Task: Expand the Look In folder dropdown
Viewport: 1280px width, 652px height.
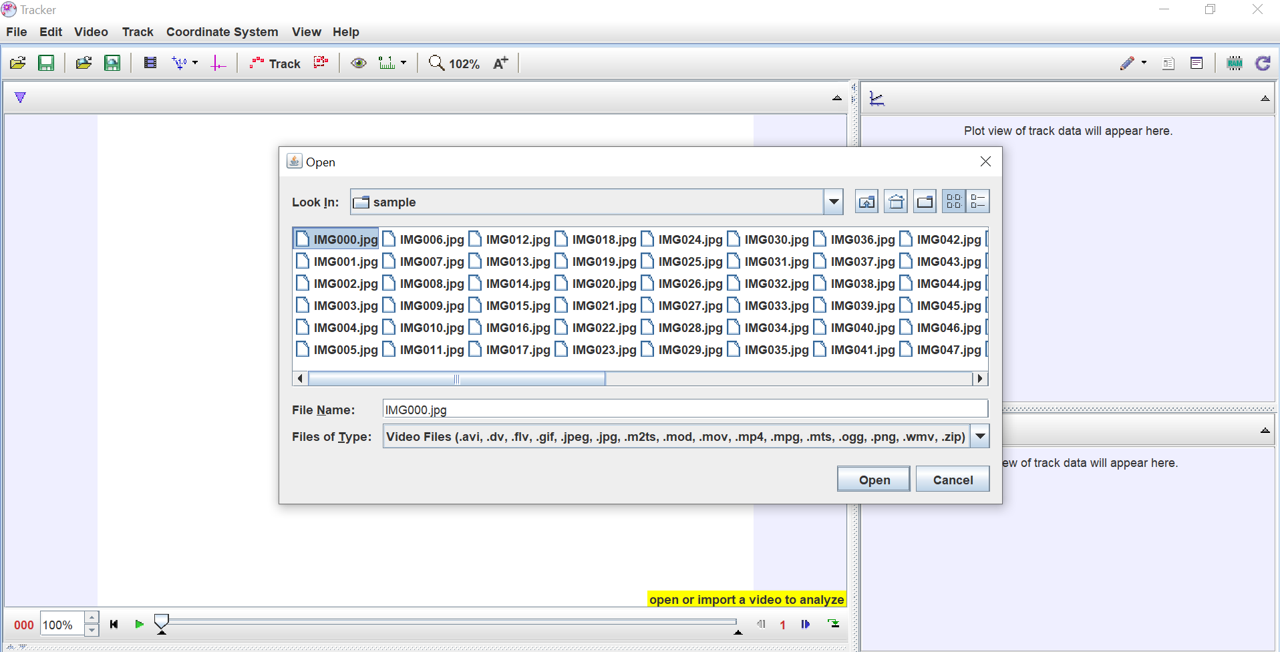Action: pos(833,202)
